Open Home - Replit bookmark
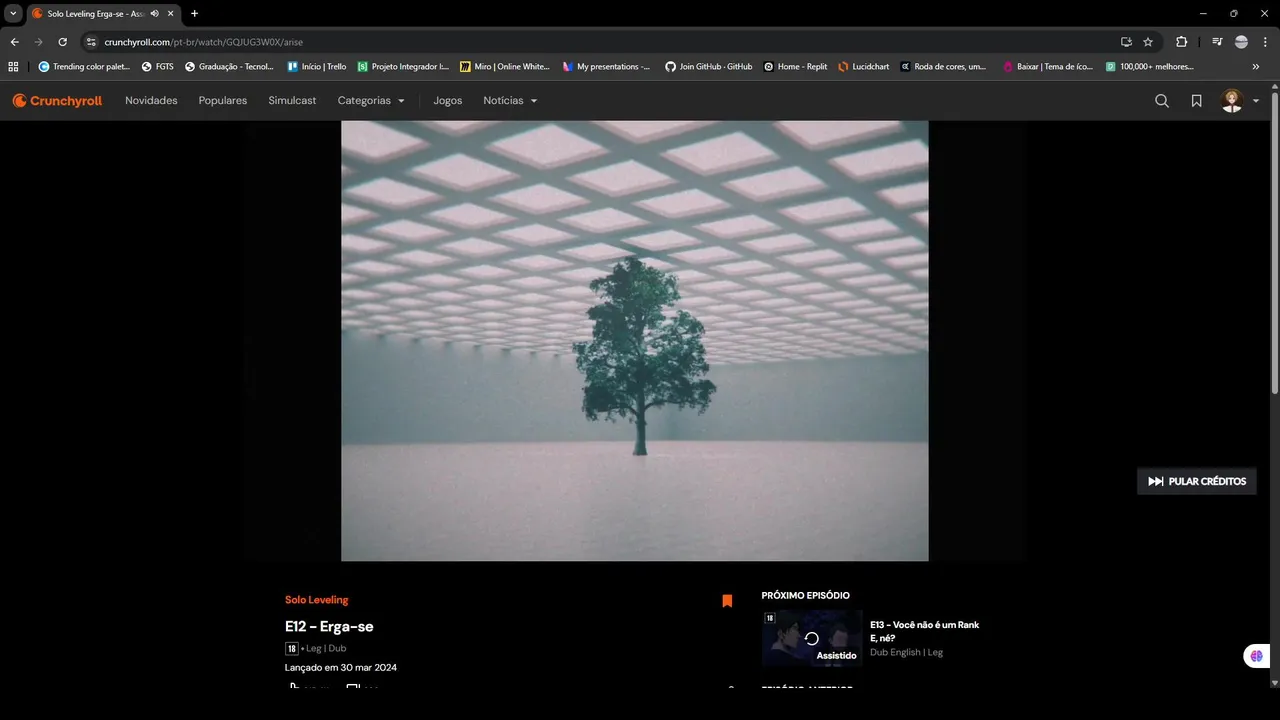Image resolution: width=1280 pixels, height=720 pixels. (x=796, y=66)
